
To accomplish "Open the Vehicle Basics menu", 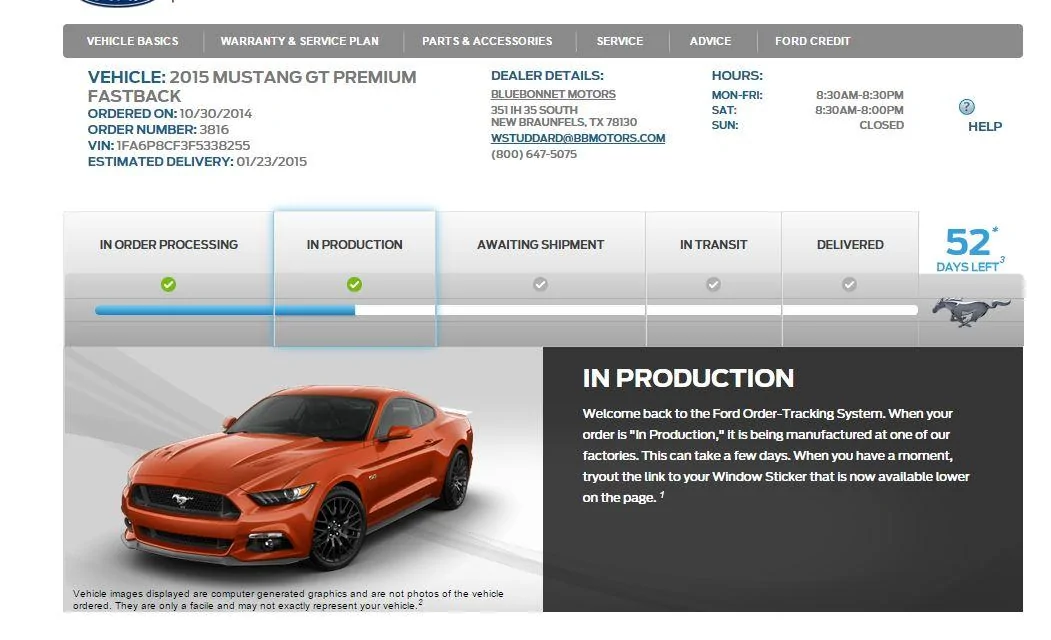I will click(x=133, y=41).
